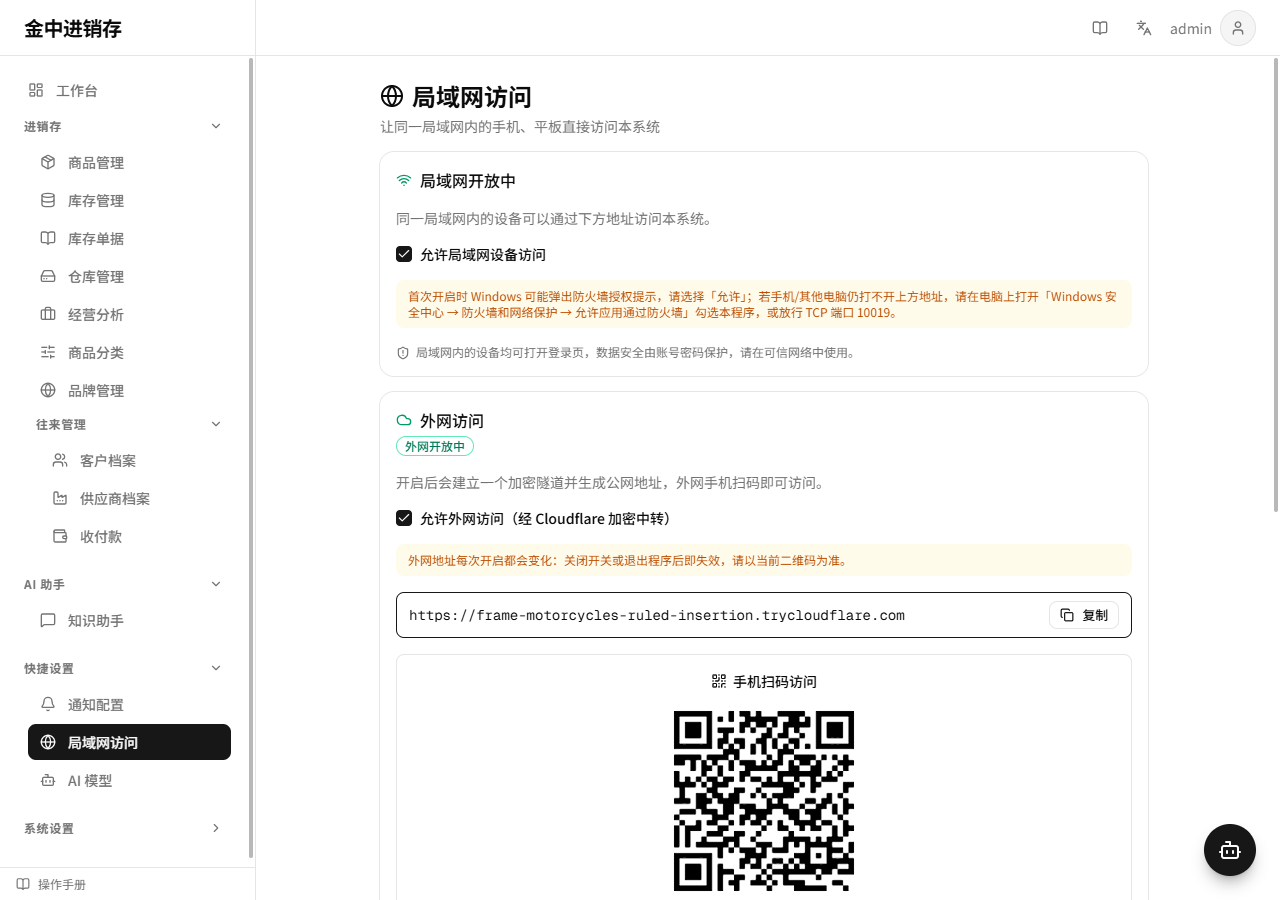Uncheck 允许外网访问 Cloudflare checkbox
1280x900 pixels.
point(404,518)
